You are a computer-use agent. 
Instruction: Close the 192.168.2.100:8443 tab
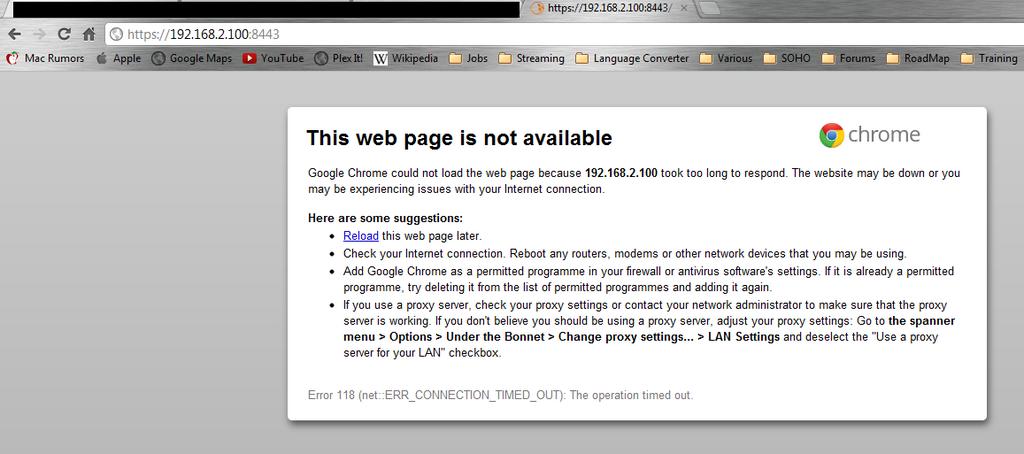[684, 8]
